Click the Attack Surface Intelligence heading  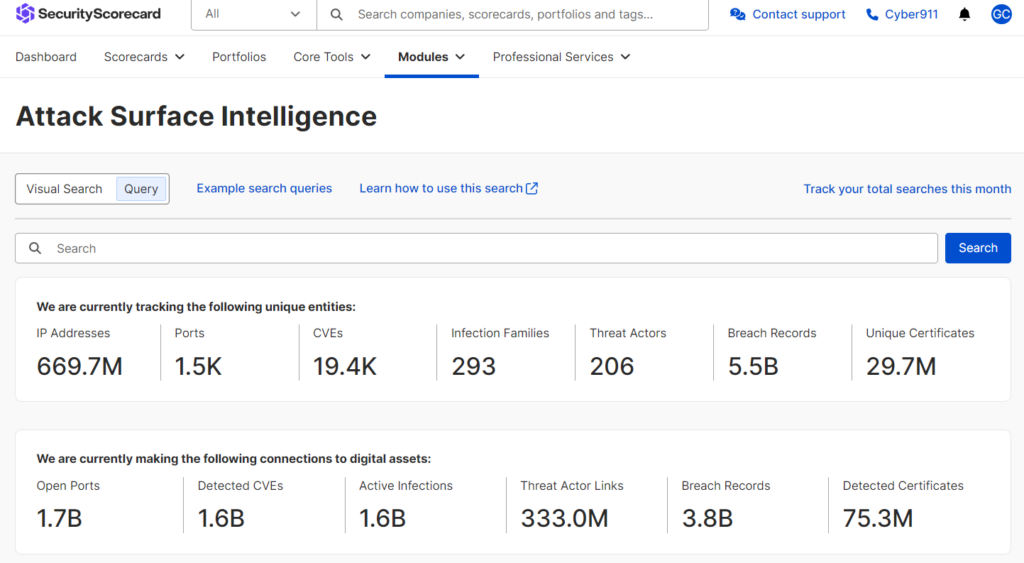point(196,116)
